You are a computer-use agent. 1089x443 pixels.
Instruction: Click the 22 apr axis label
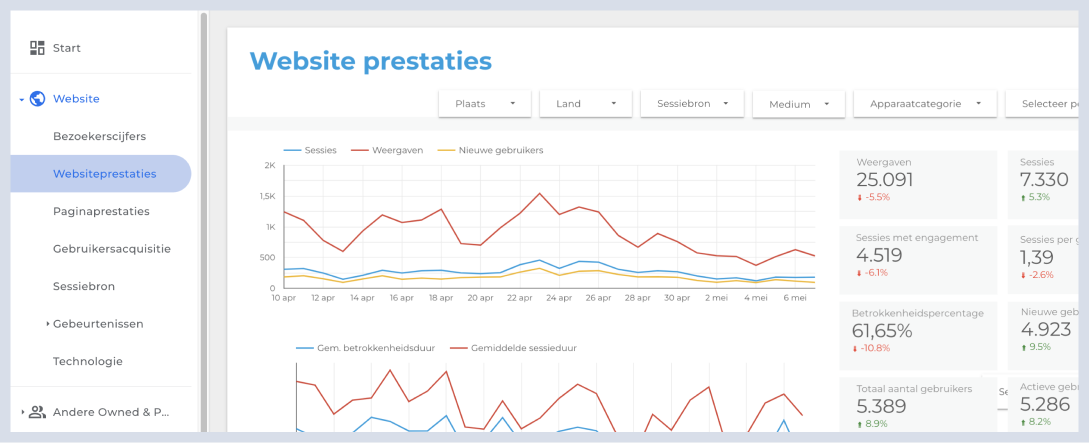(x=520, y=298)
